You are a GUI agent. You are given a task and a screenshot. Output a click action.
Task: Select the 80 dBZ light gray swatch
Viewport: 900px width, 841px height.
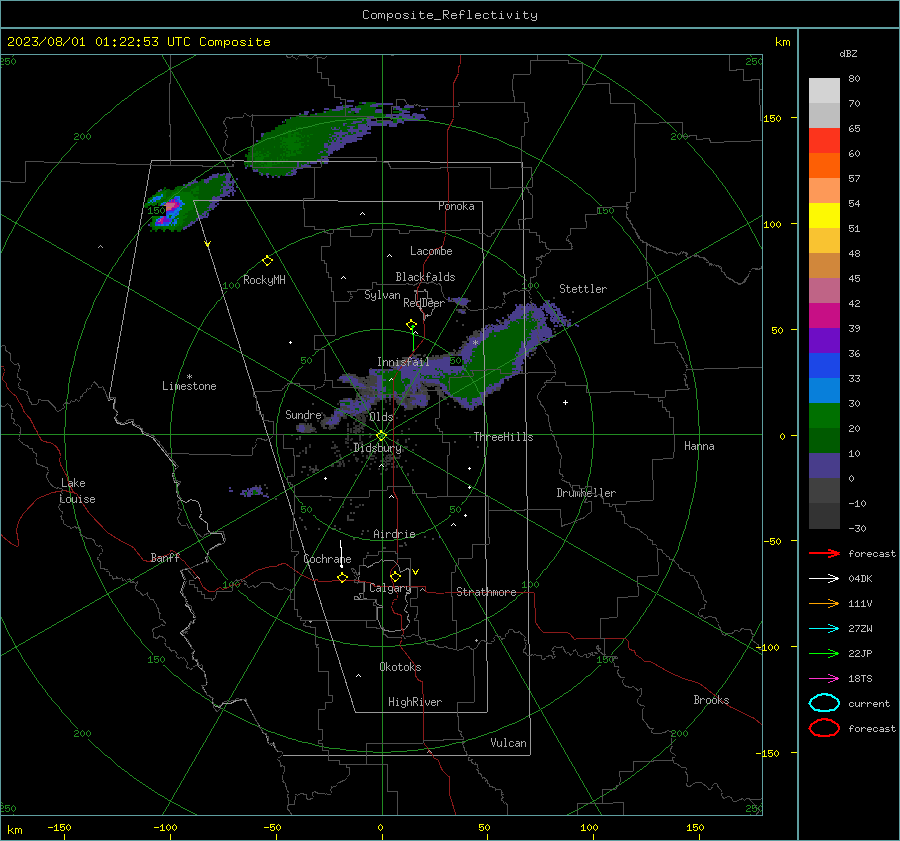[824, 90]
